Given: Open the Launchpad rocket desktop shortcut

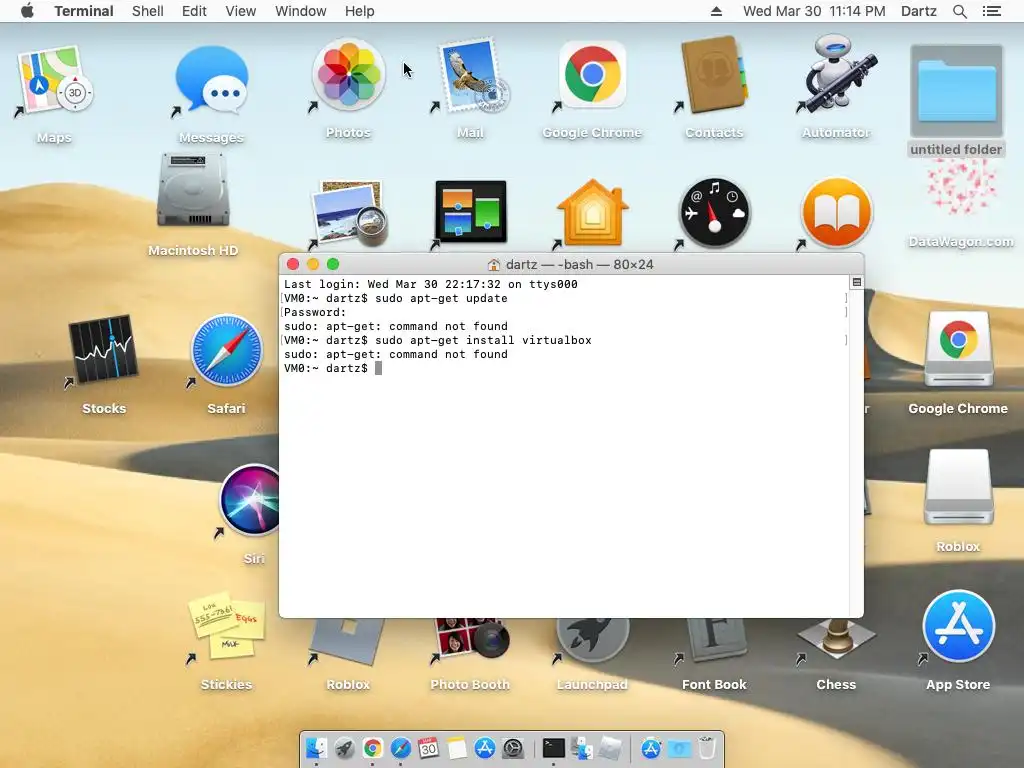Looking at the screenshot, I should [x=592, y=640].
